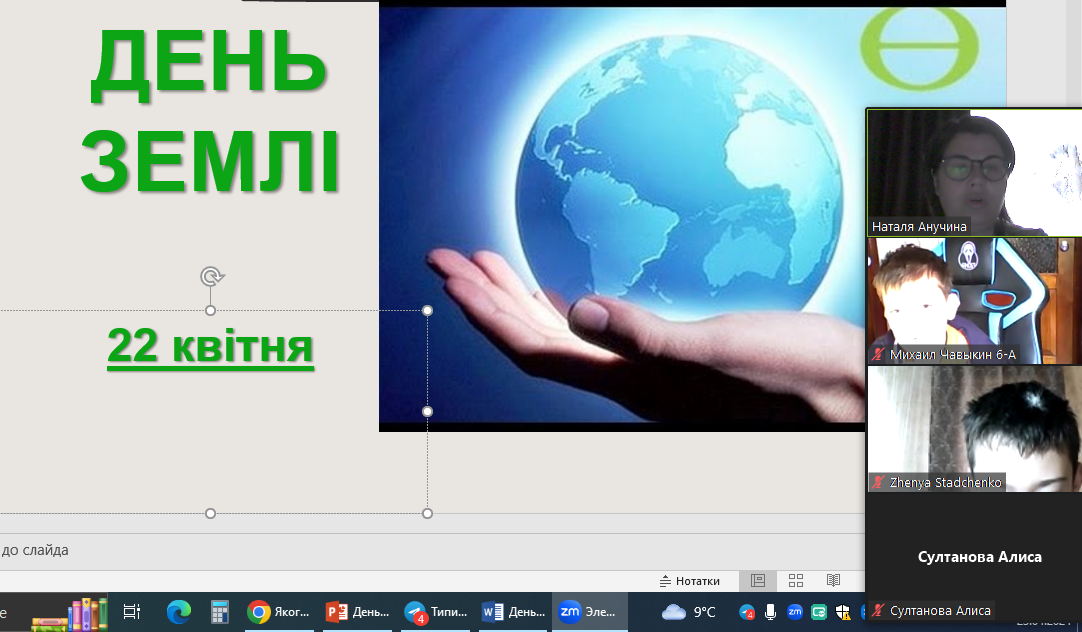Click the bottom-right corner handle of the text box

click(x=428, y=513)
